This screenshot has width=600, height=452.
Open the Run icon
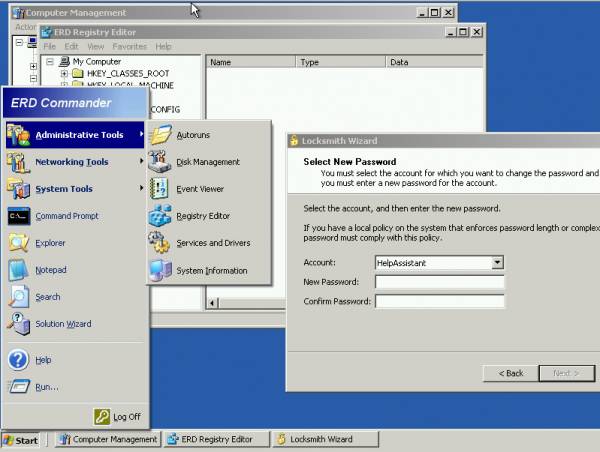pos(19,387)
